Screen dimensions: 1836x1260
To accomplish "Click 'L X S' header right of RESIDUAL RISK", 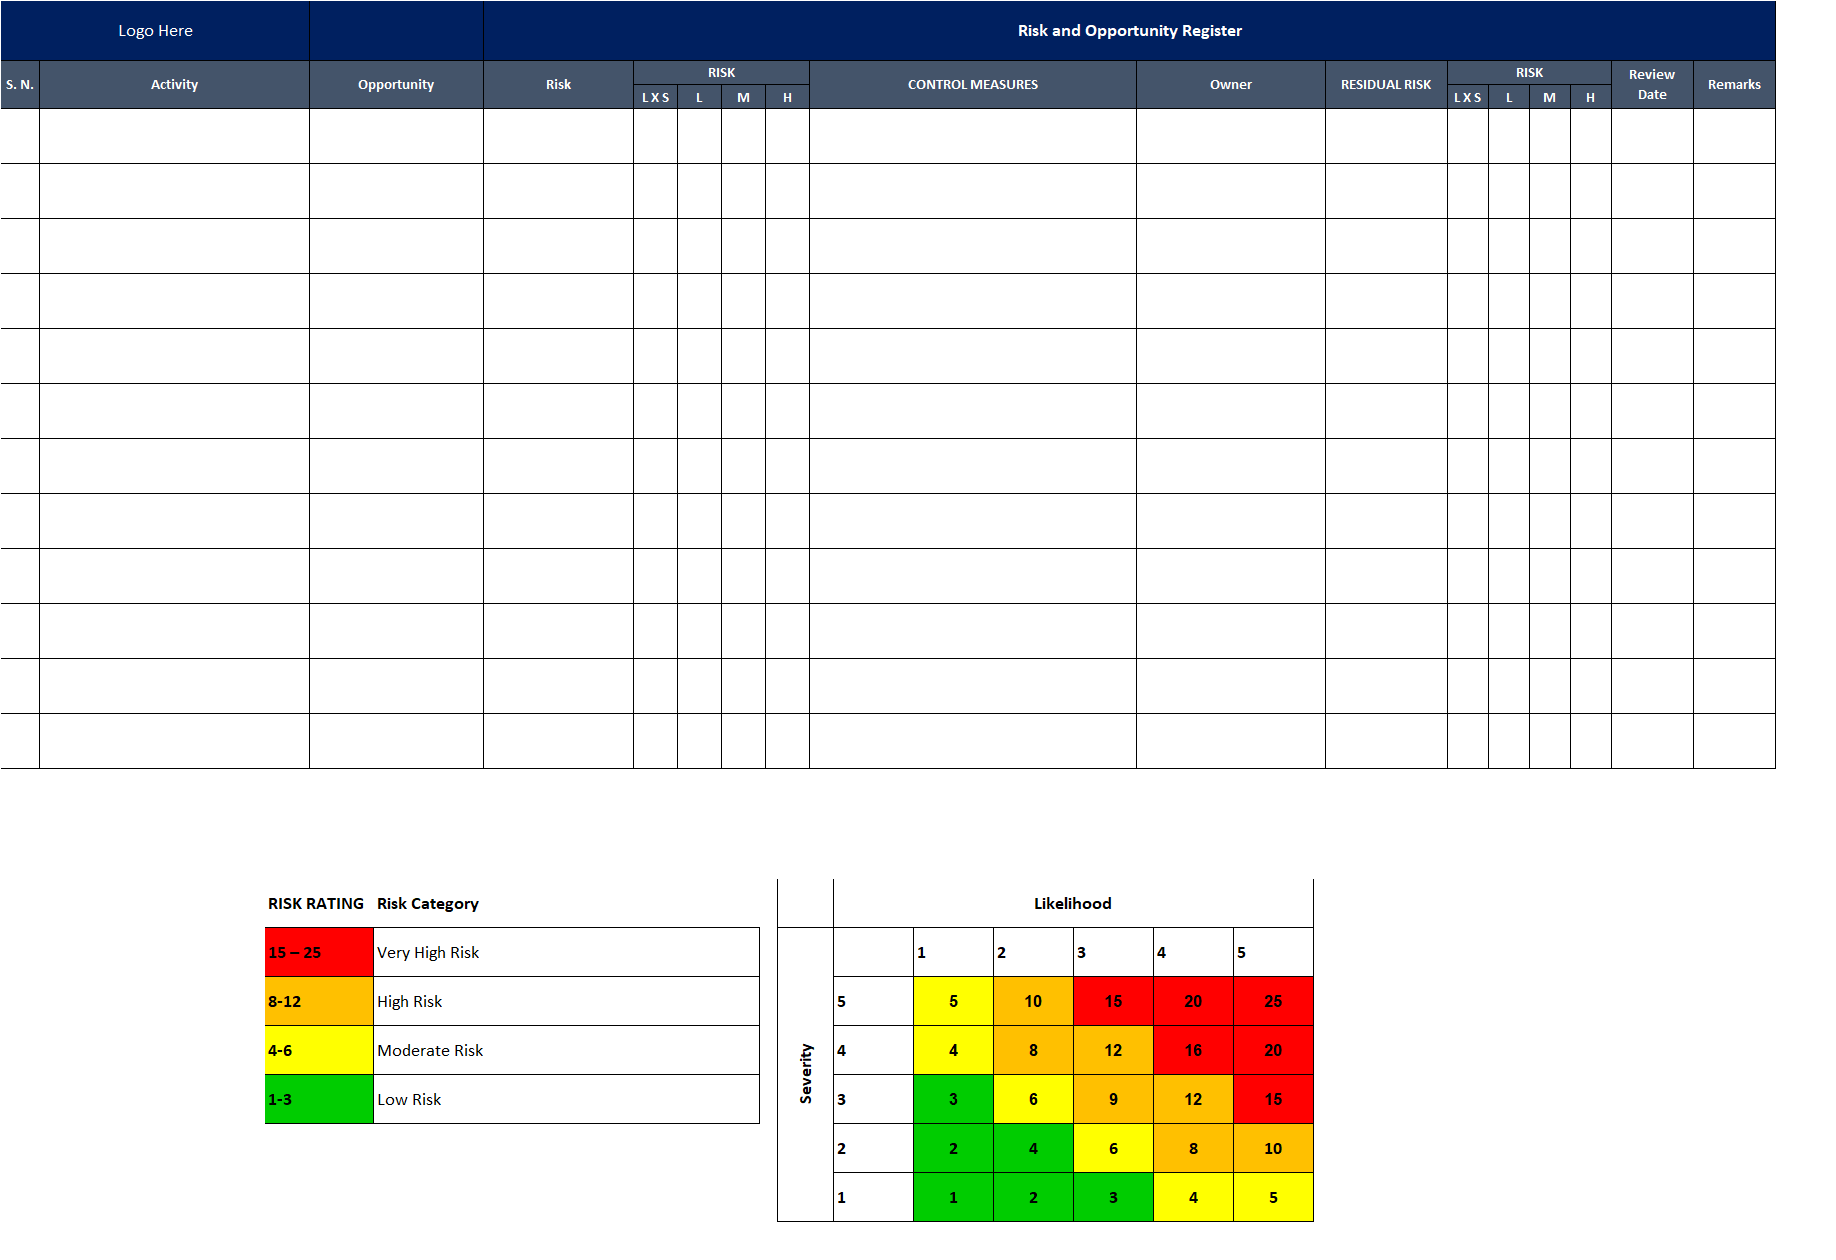I will [1468, 97].
